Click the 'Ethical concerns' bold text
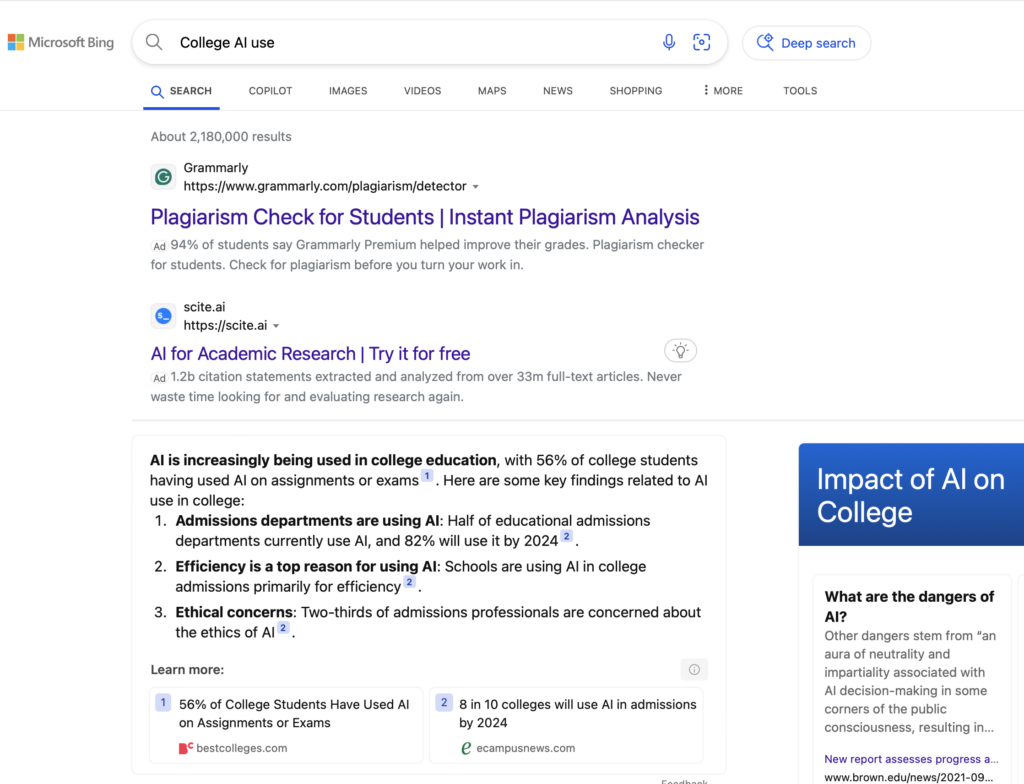This screenshot has height=784, width=1024. click(x=235, y=612)
